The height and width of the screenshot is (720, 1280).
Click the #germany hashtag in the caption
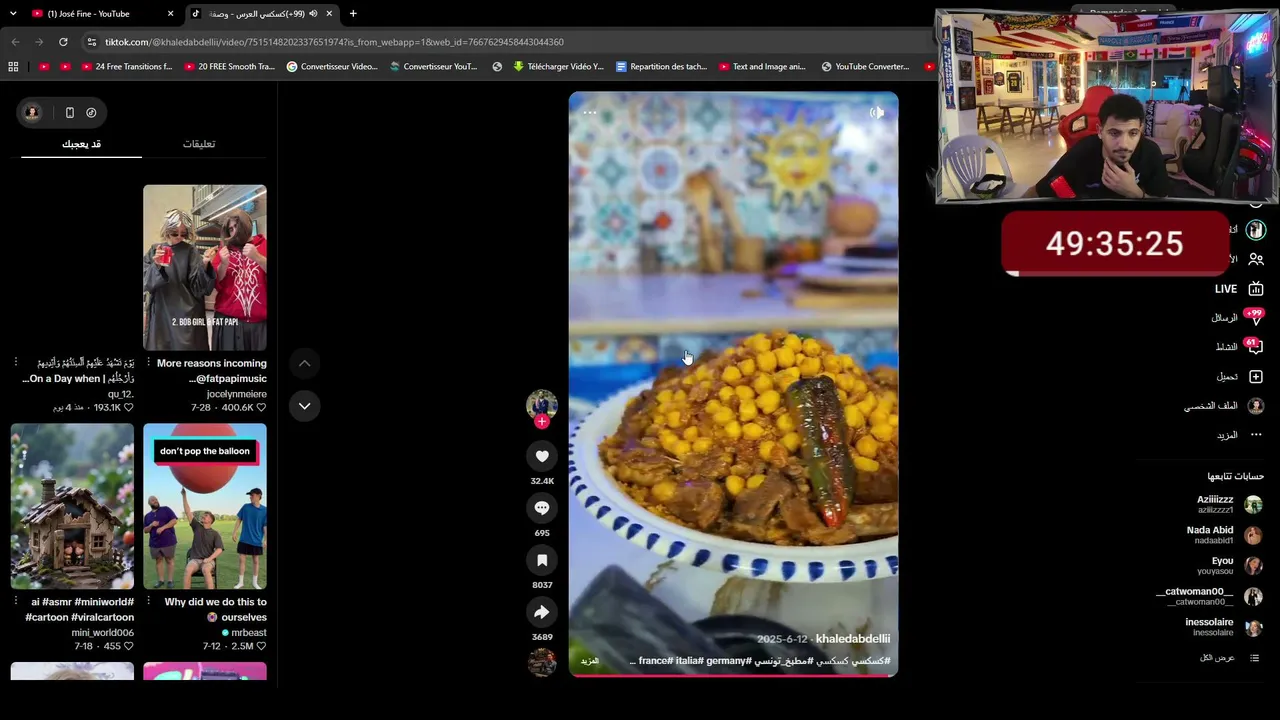(727, 661)
